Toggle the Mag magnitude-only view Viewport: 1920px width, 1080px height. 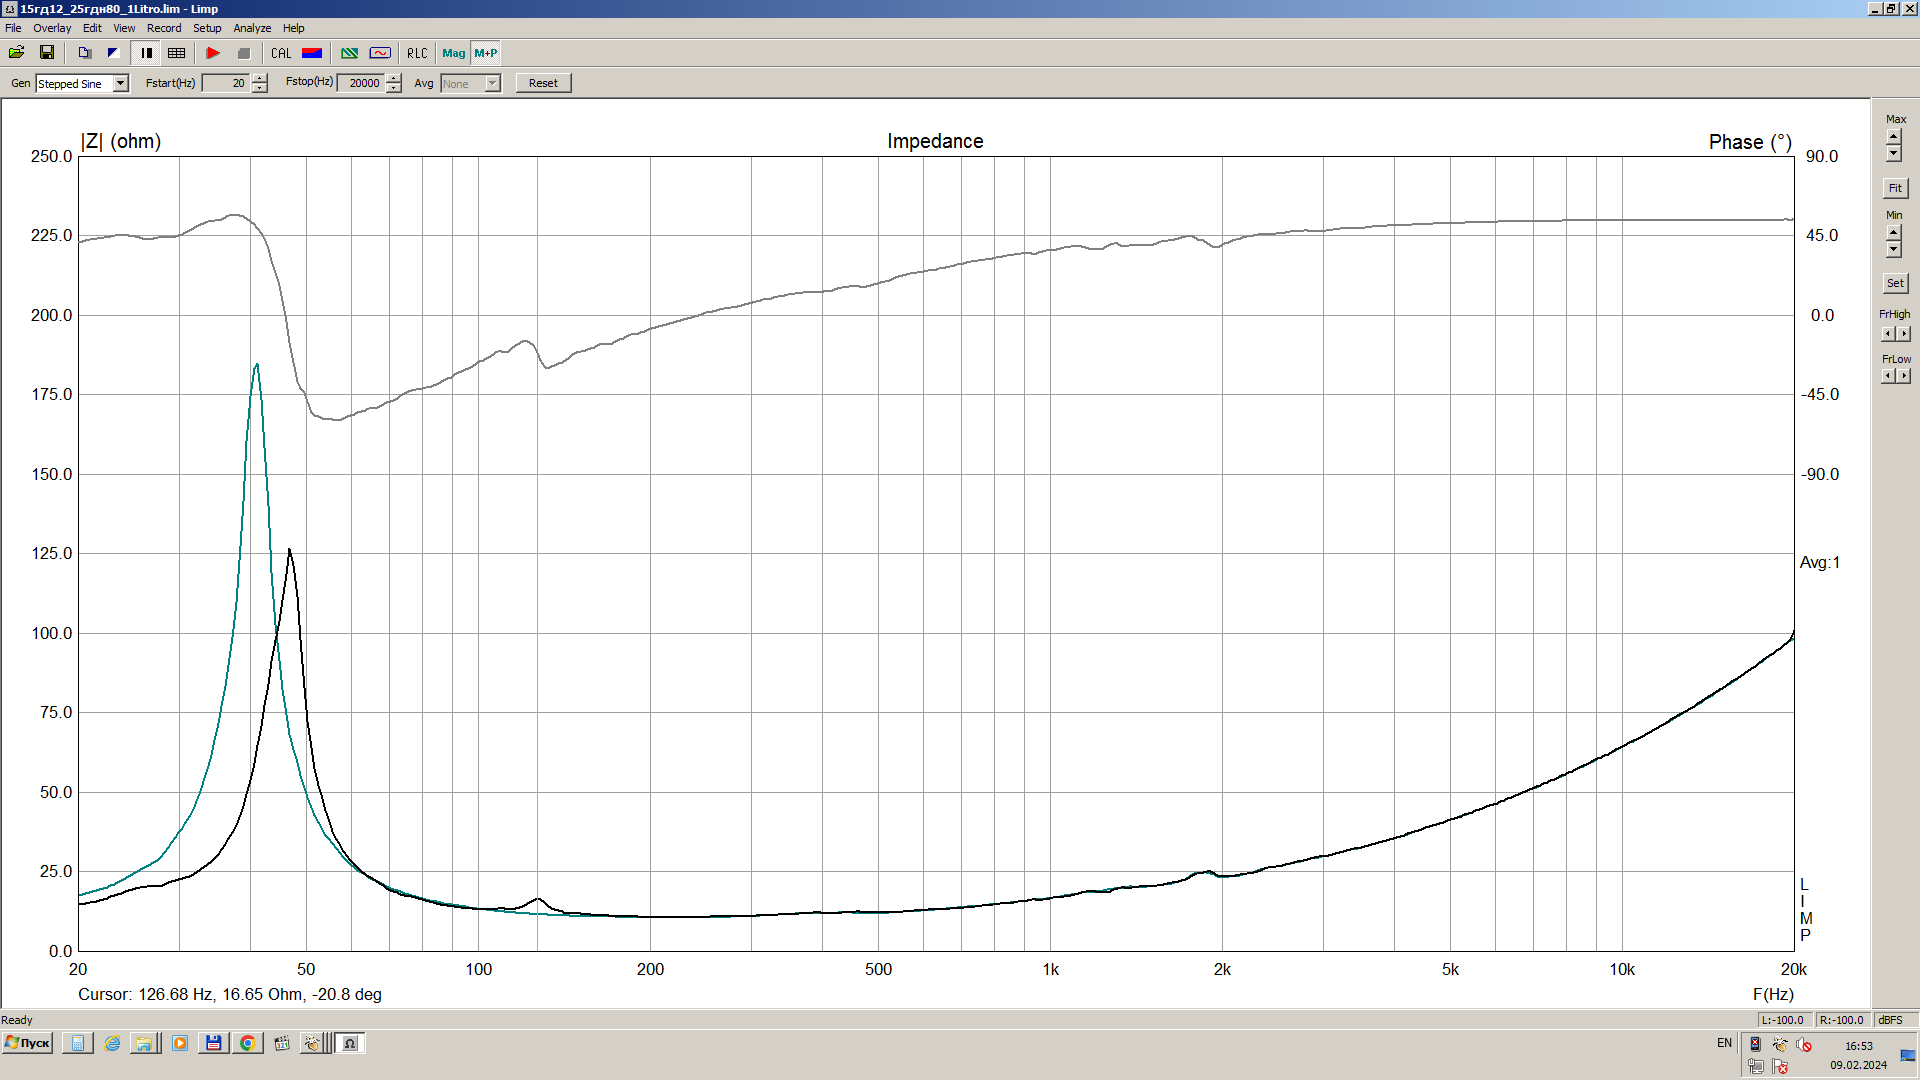coord(453,53)
